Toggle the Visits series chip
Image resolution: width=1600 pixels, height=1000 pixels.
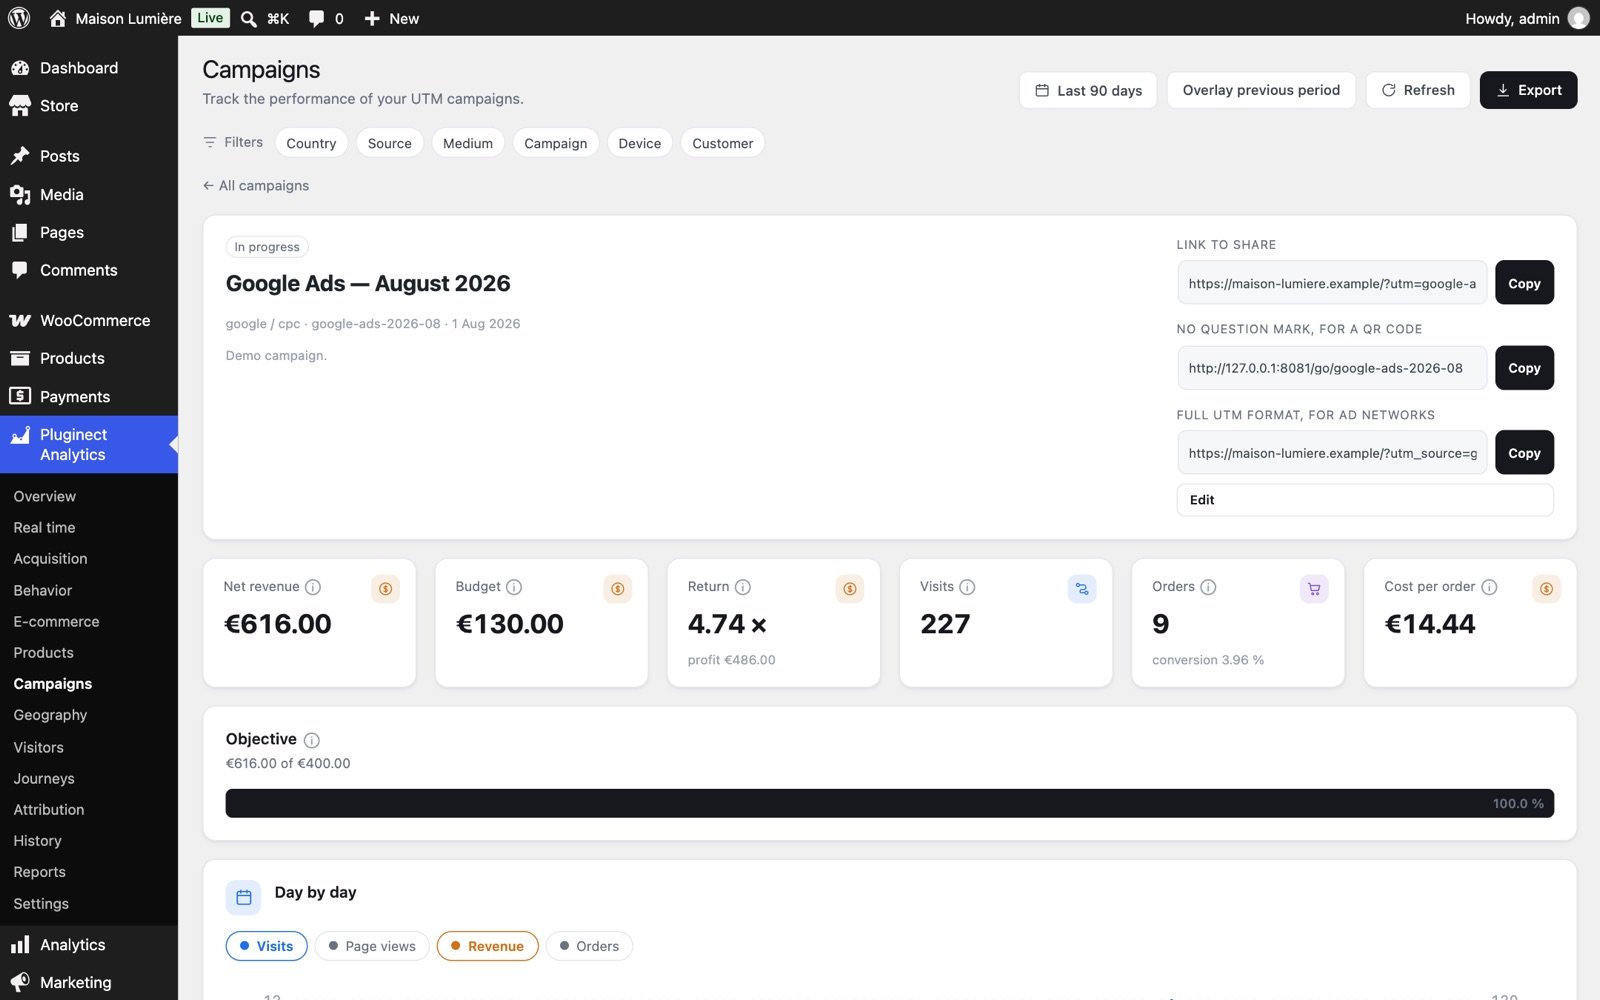point(266,946)
